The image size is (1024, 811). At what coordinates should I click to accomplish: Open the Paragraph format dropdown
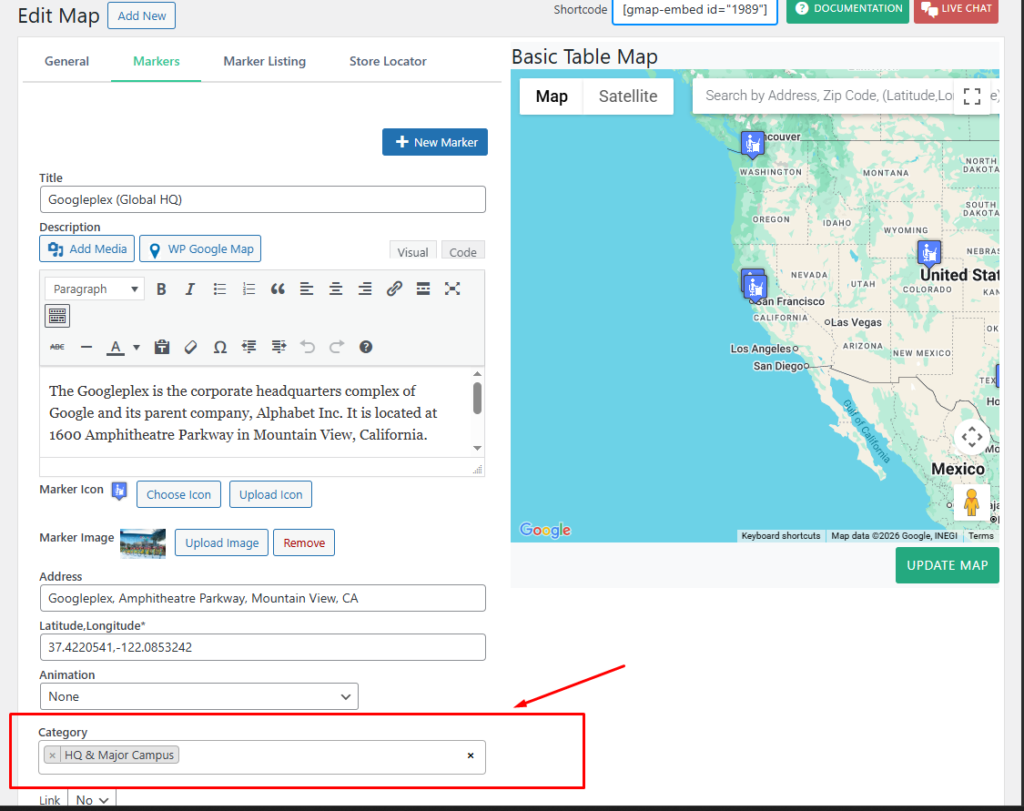click(x=95, y=289)
